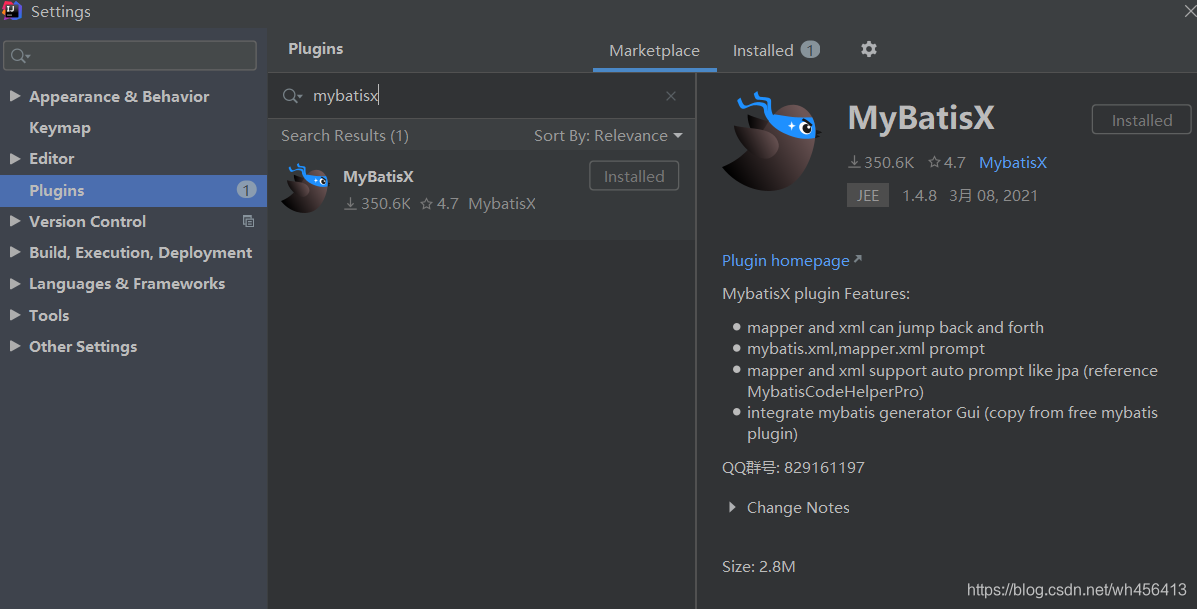Click the Plugins update count badge in sidebar

tap(246, 190)
